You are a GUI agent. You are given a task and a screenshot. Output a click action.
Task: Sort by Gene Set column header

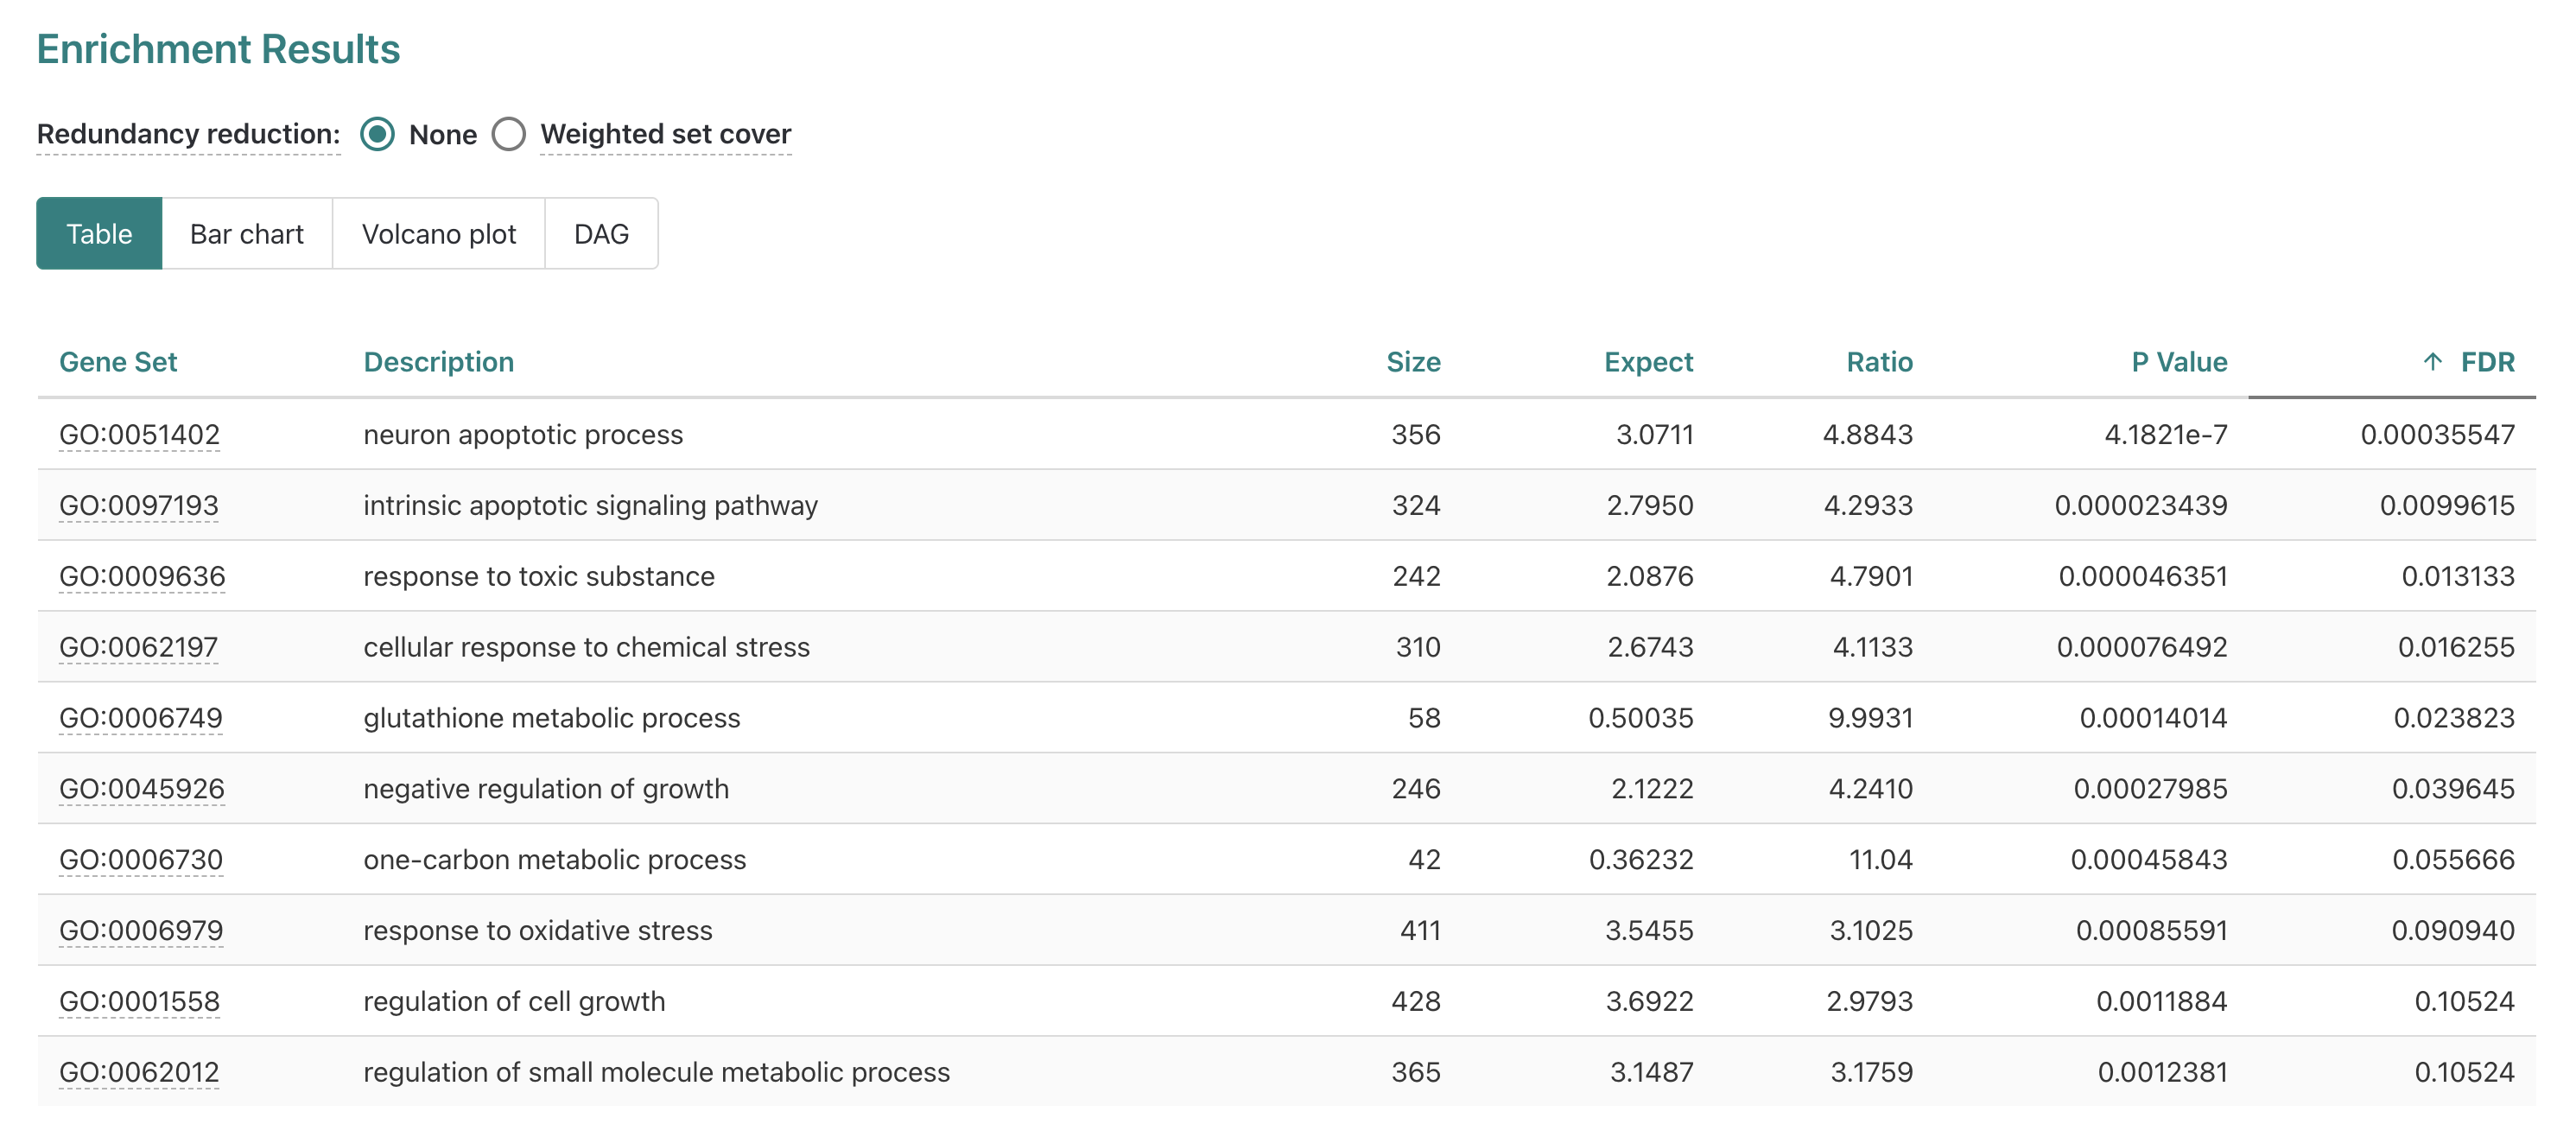(x=118, y=362)
